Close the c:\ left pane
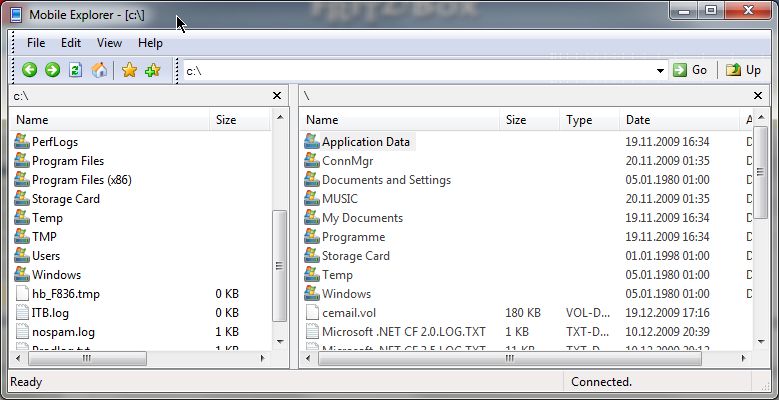This screenshot has height=400, width=779. tap(277, 96)
